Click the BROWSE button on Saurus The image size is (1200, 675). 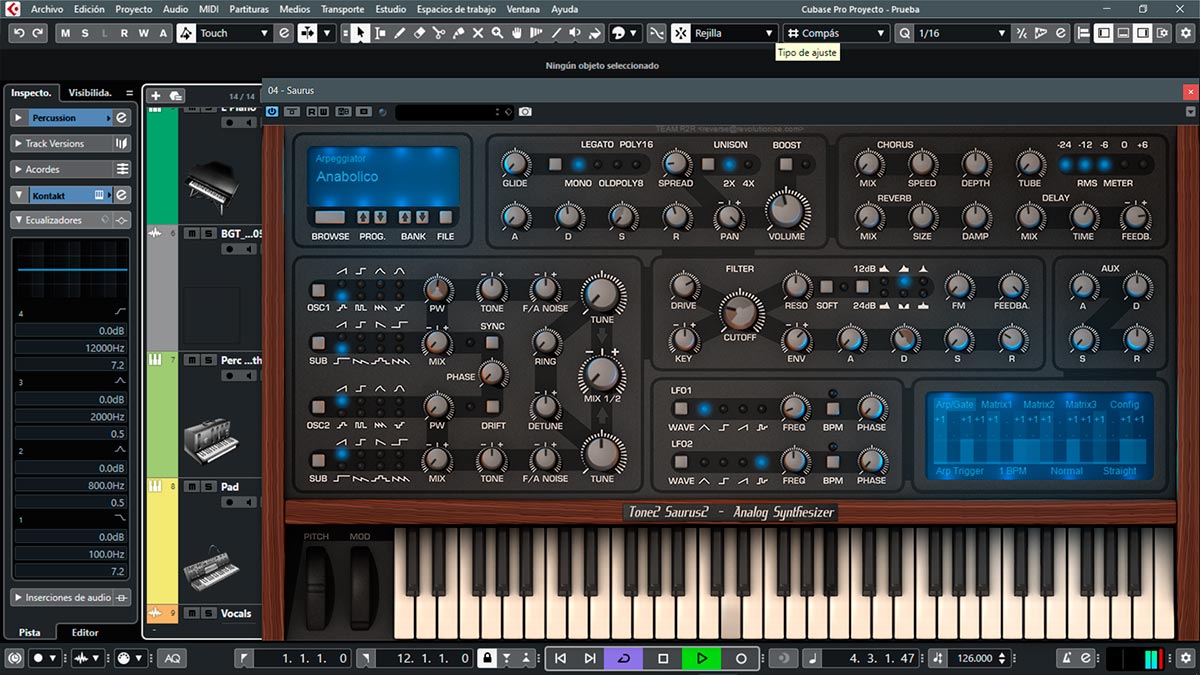[330, 217]
